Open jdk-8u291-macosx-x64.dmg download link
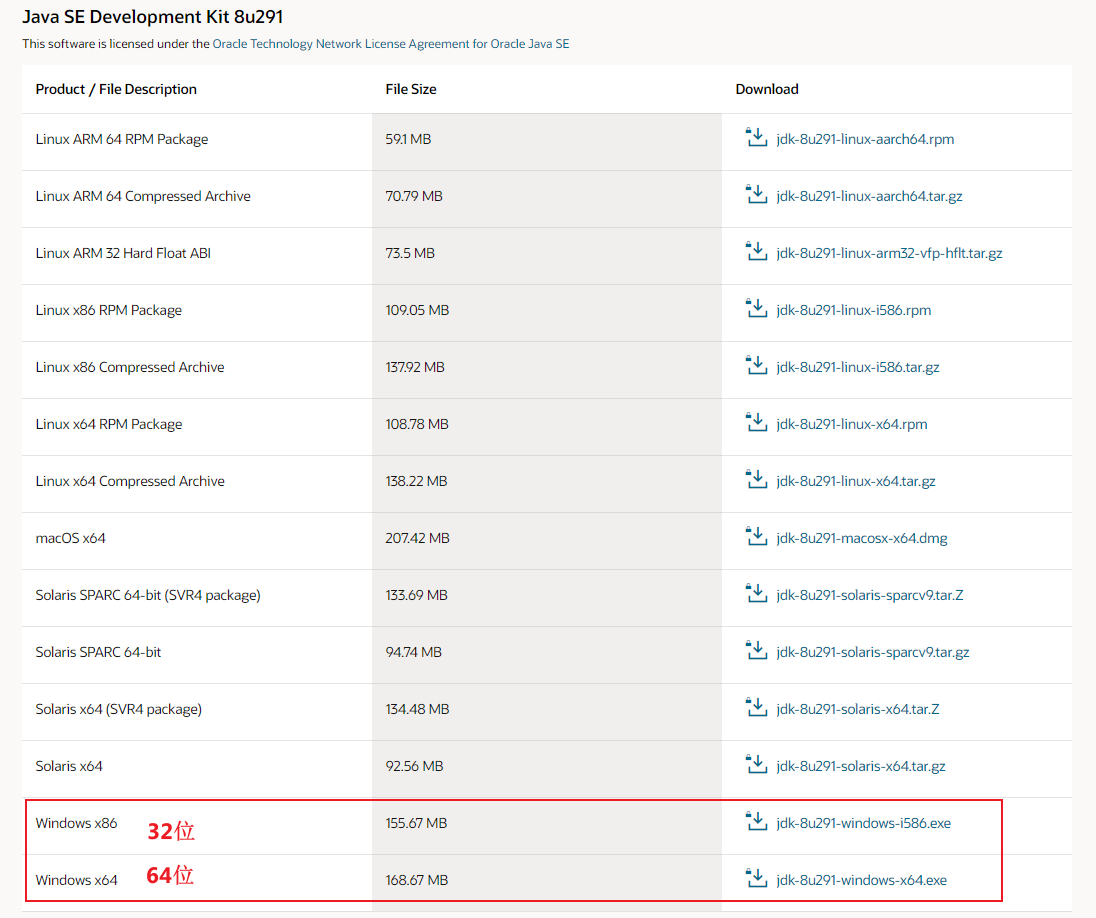 click(861, 538)
